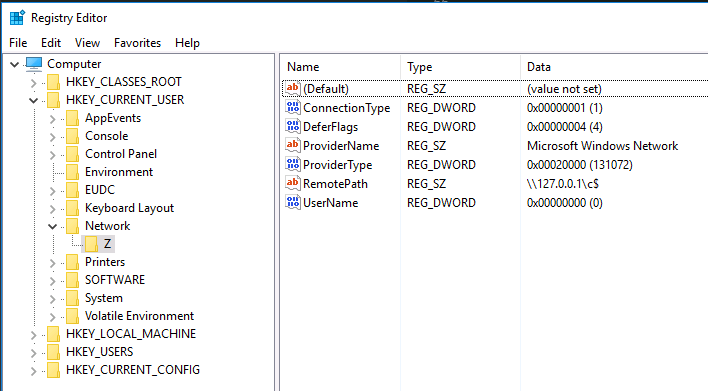Expand the Printers key

pyautogui.click(x=52, y=263)
